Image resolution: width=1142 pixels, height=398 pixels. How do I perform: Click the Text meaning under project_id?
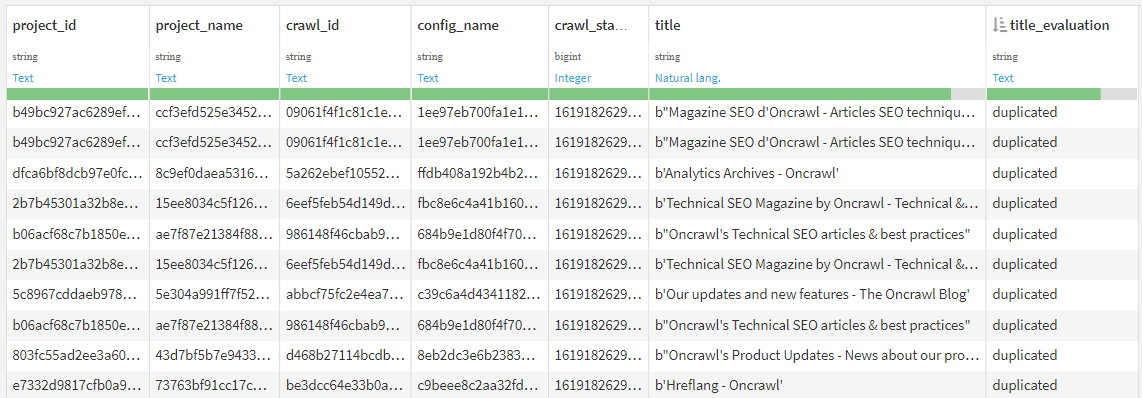(x=23, y=77)
